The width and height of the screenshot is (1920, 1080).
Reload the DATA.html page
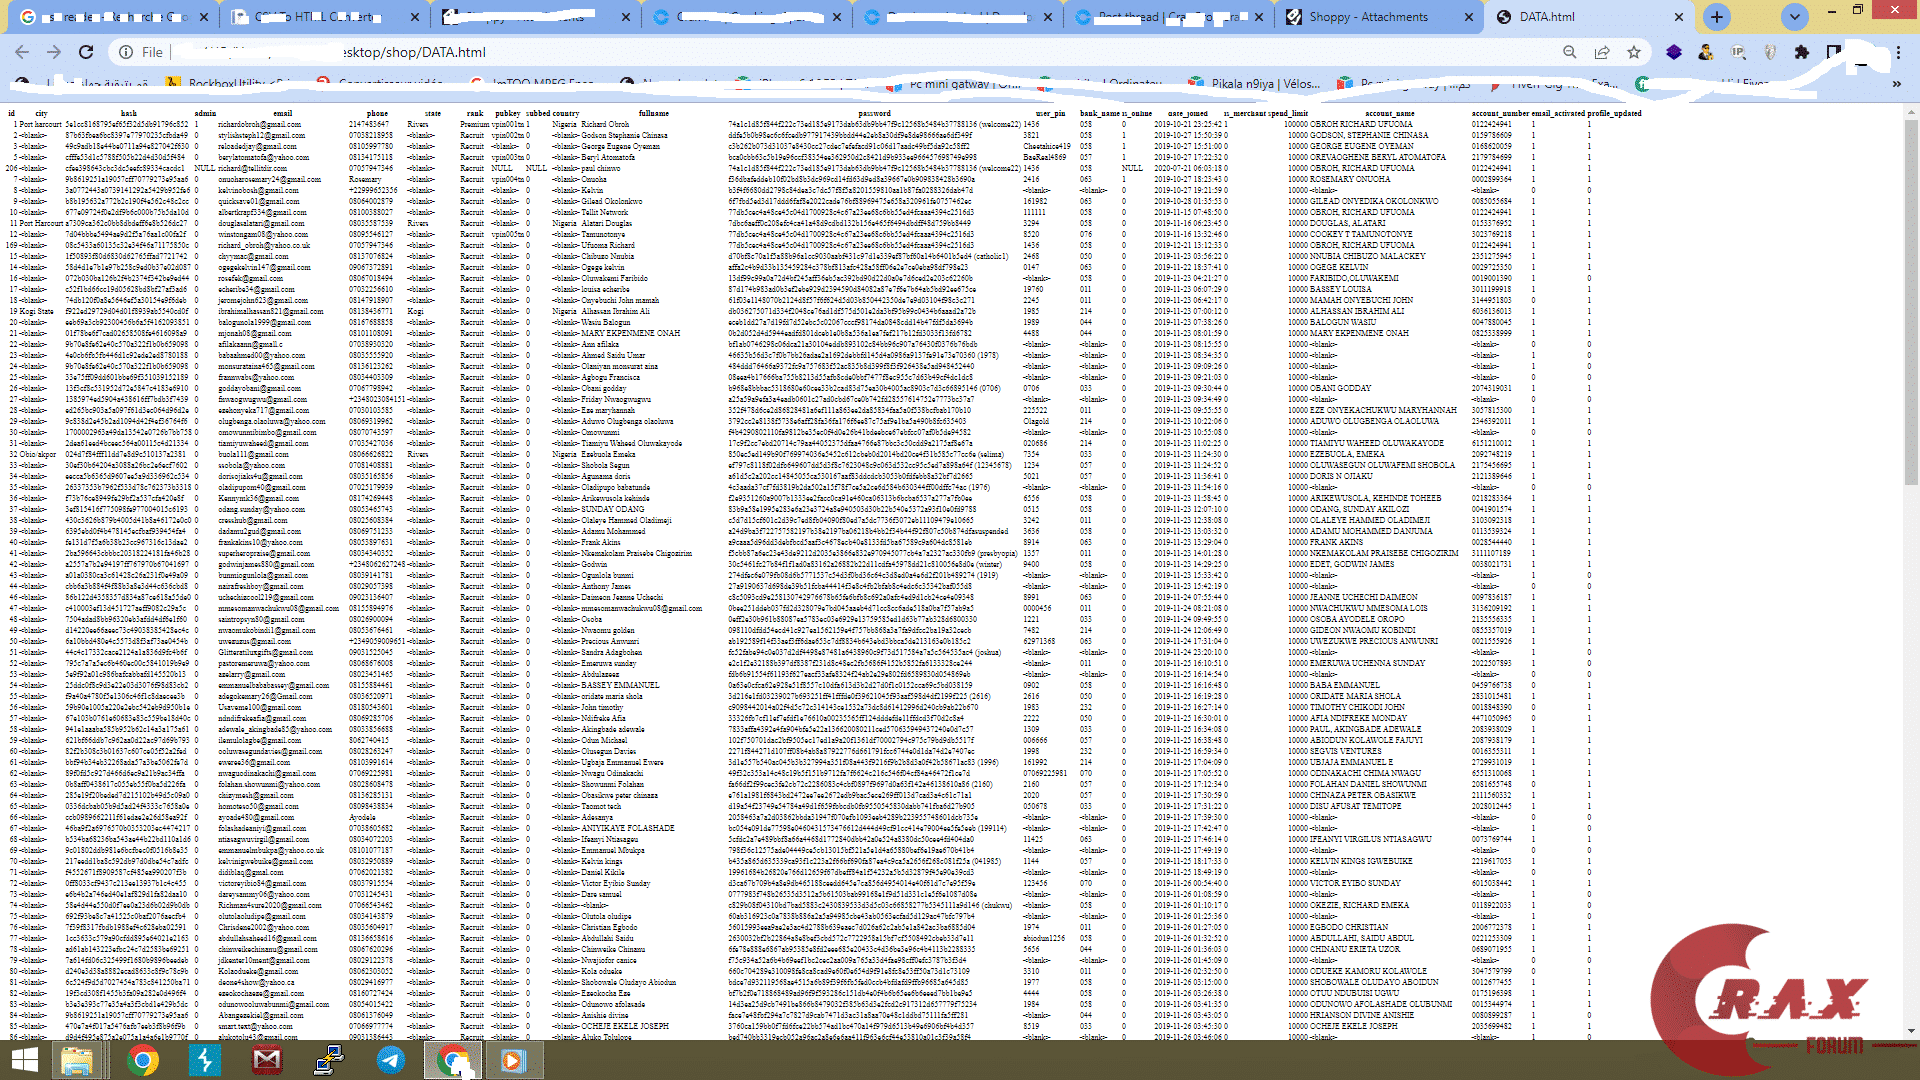click(86, 52)
